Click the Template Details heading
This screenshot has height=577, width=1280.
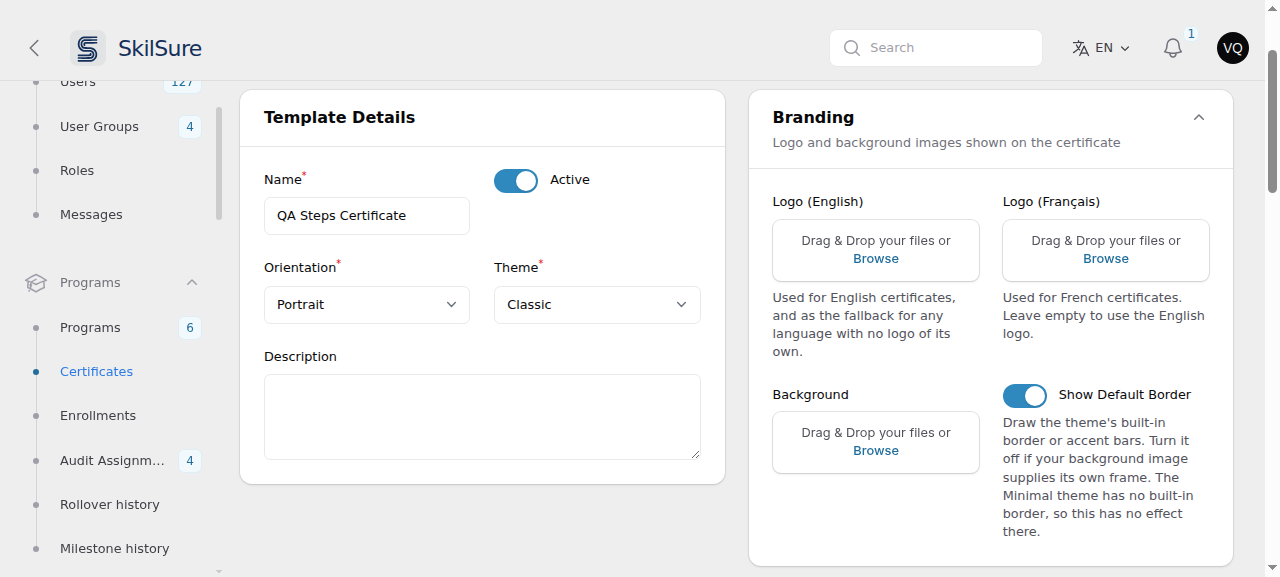(x=339, y=118)
